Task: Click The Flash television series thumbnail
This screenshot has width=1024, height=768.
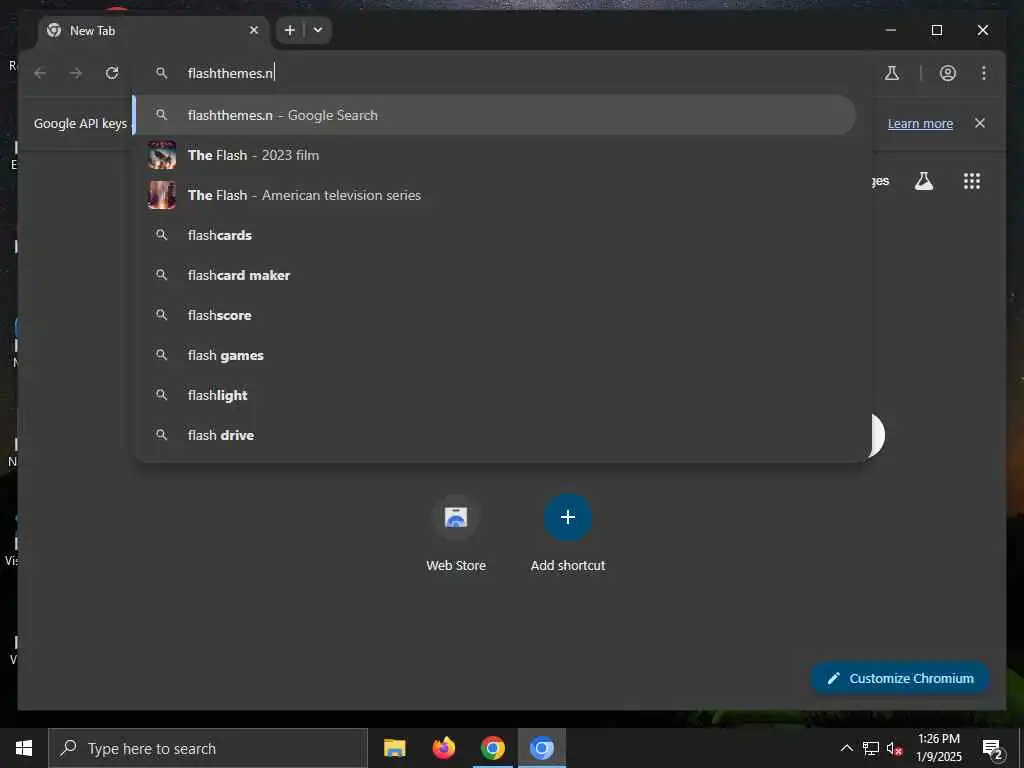Action: [162, 195]
